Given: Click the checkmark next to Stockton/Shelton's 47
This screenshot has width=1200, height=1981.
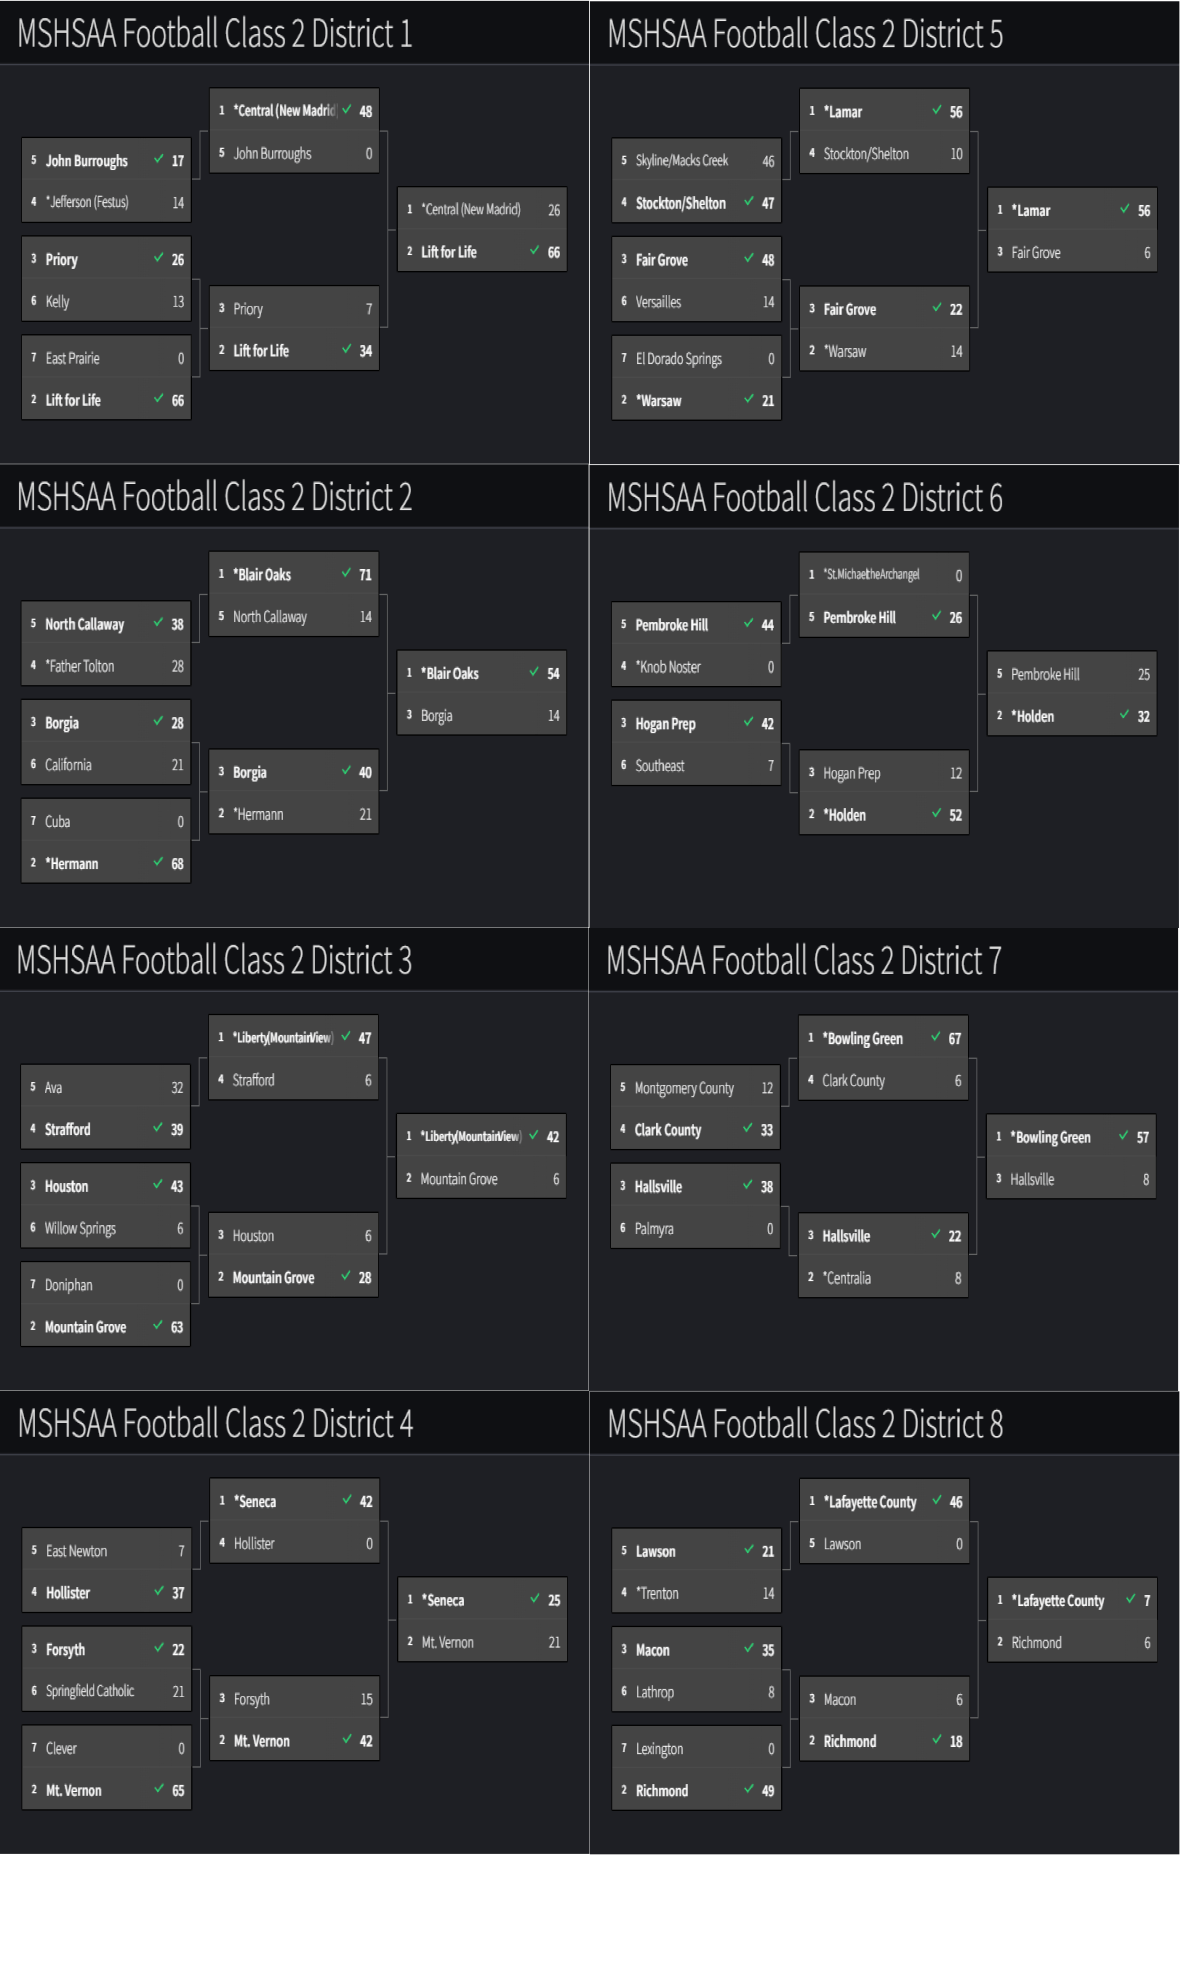Looking at the screenshot, I should [x=749, y=201].
